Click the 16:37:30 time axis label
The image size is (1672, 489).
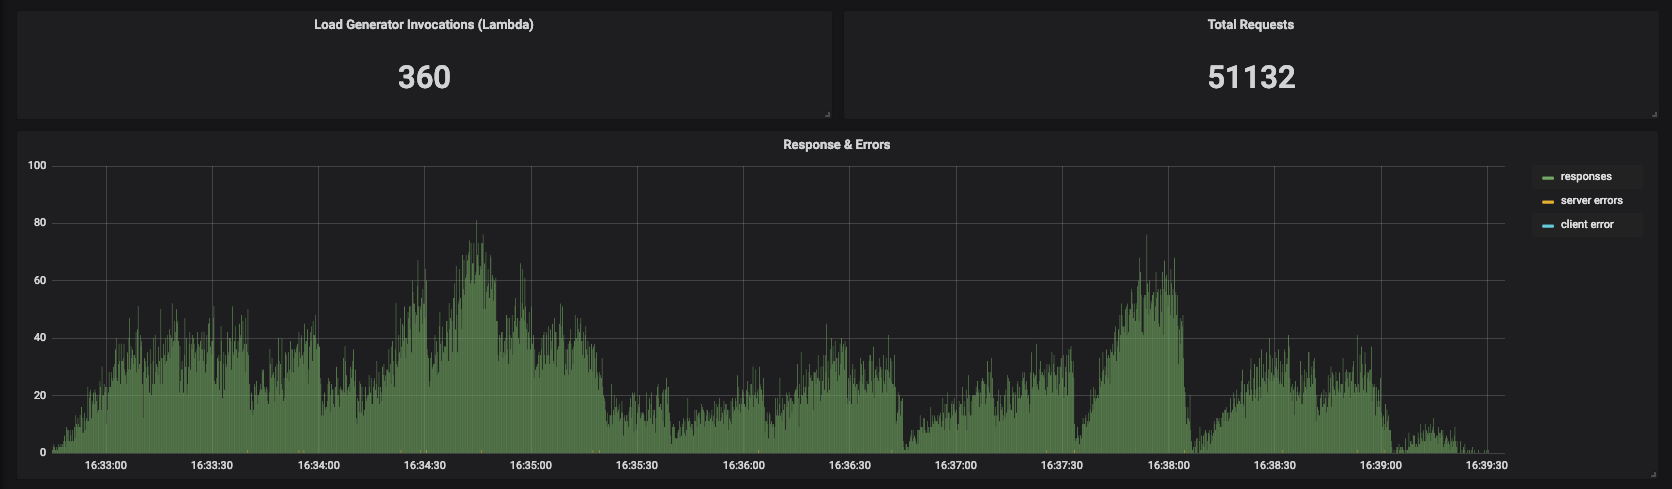coord(1062,465)
